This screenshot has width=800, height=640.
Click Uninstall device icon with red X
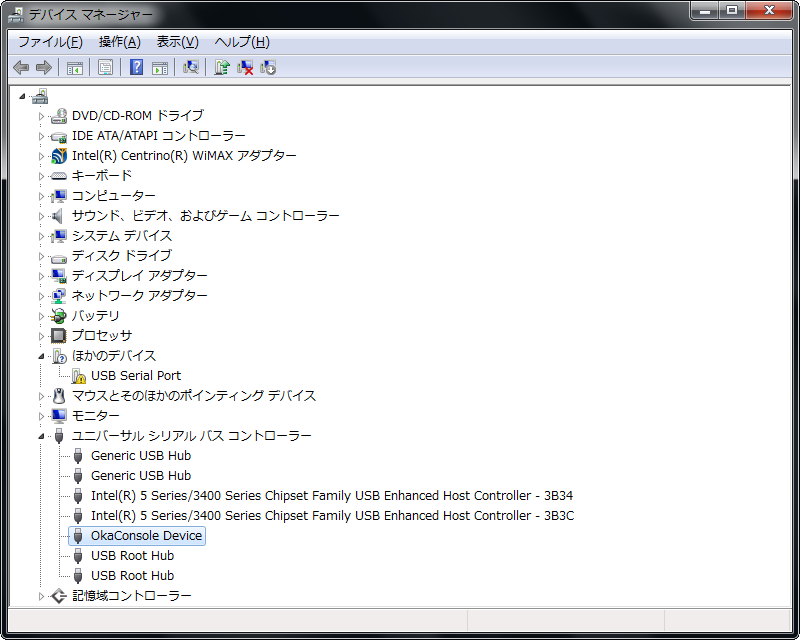coord(245,67)
